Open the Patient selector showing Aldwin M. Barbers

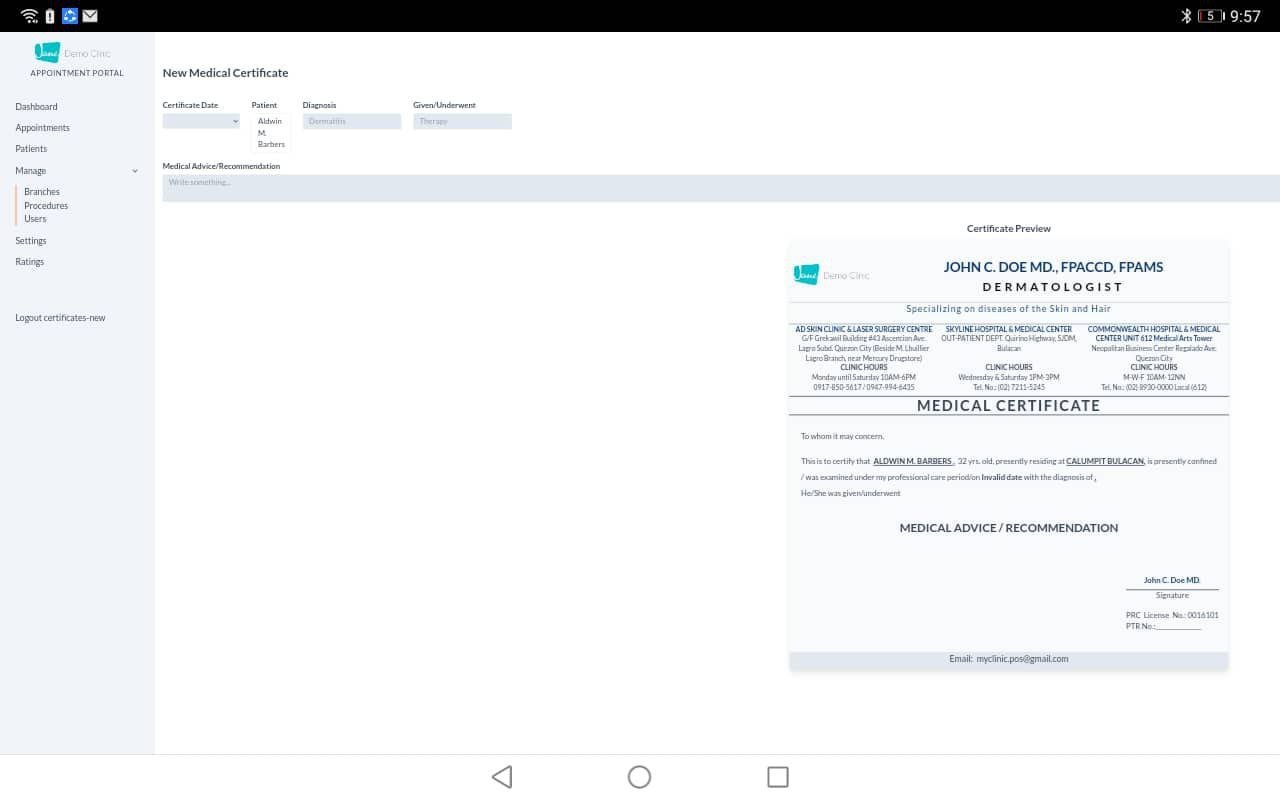pyautogui.click(x=270, y=132)
